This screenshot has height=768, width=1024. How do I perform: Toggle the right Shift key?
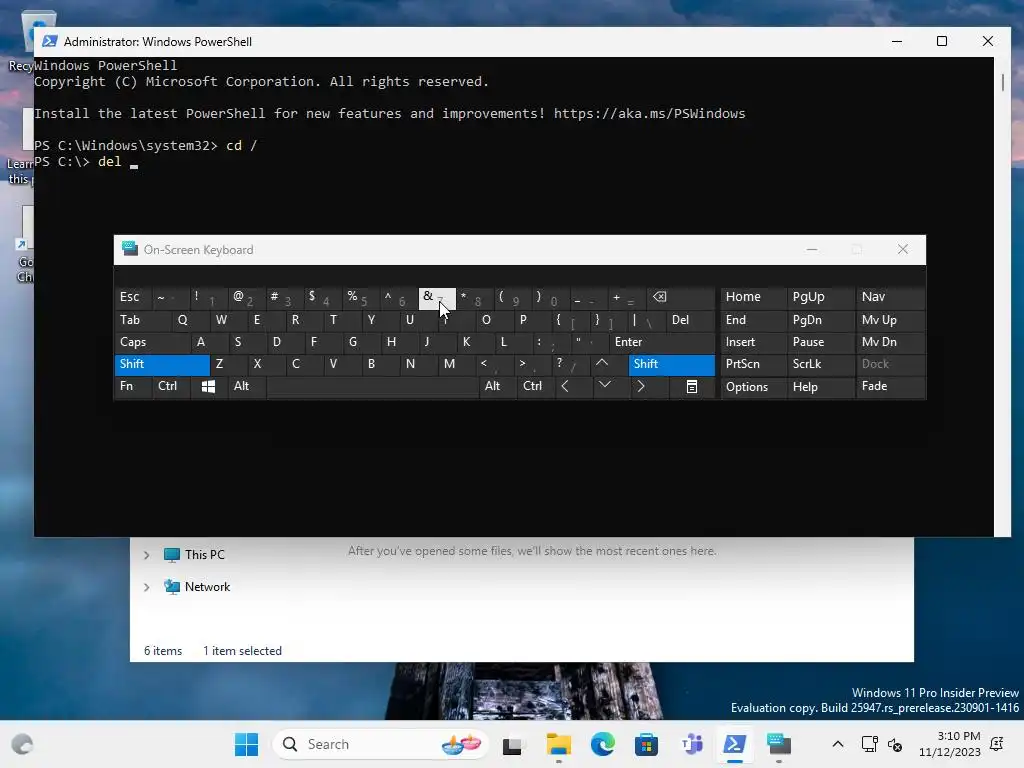pos(671,364)
